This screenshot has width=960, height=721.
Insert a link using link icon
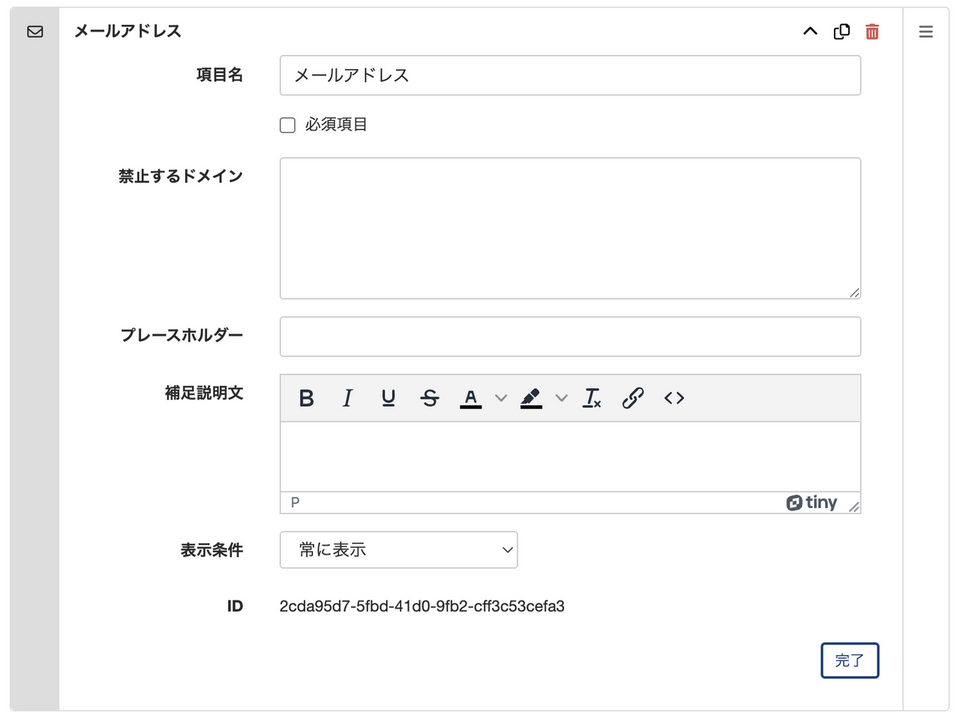(633, 398)
